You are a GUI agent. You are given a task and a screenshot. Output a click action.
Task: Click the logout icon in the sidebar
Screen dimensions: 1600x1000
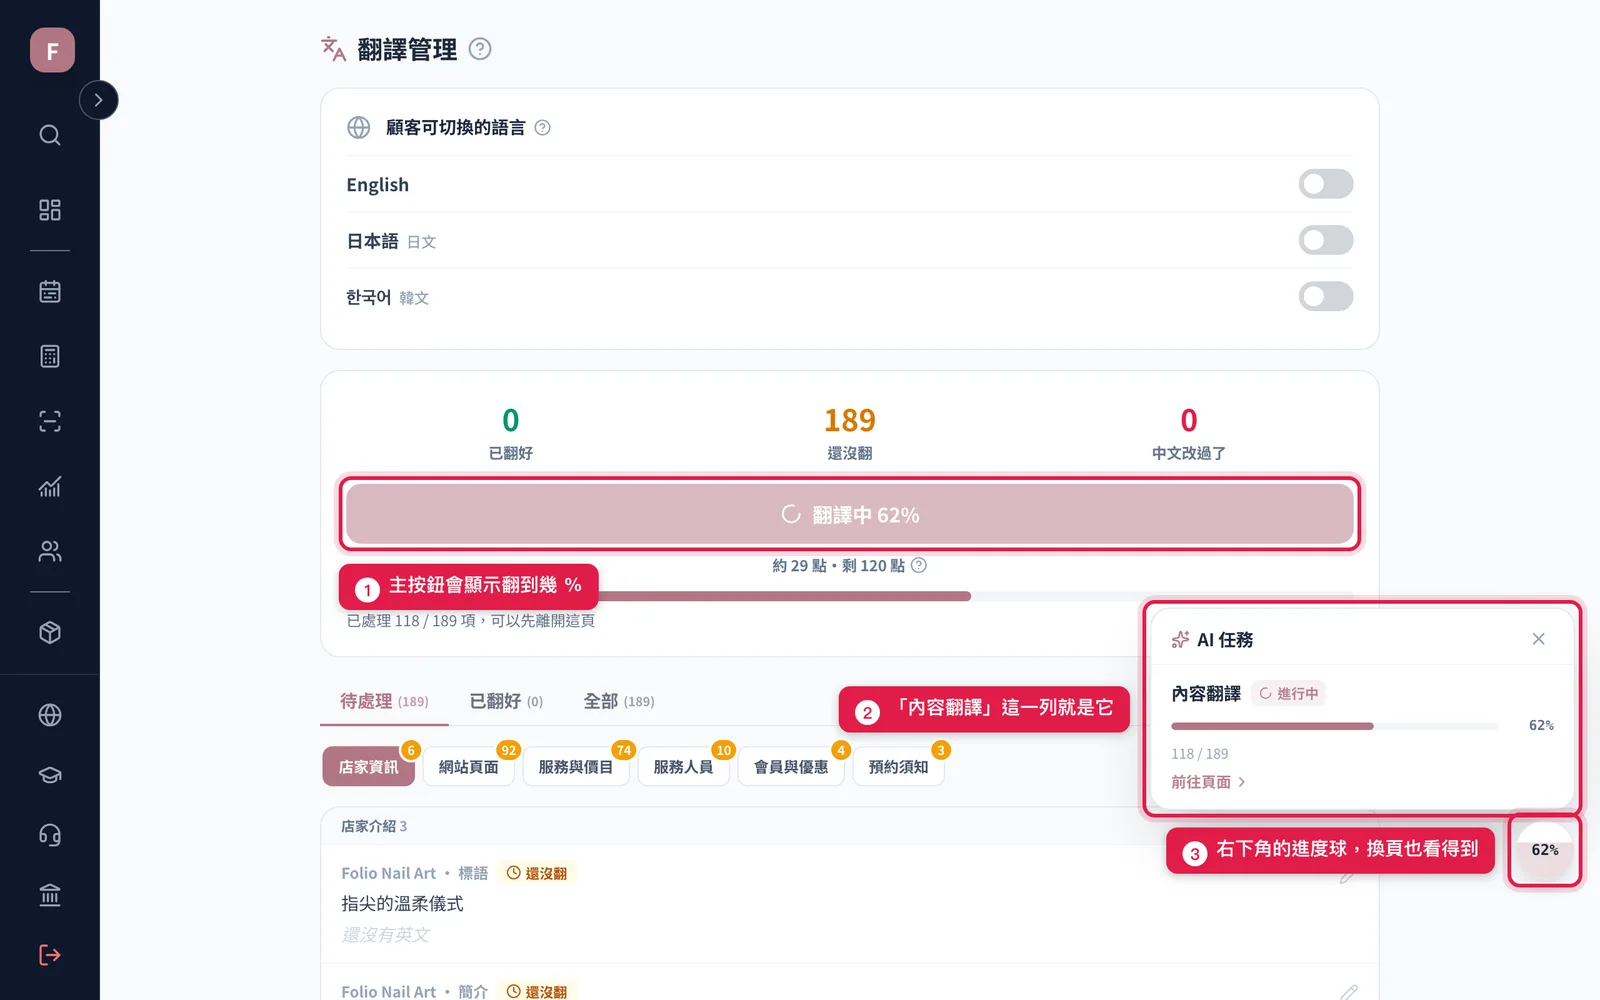coord(50,955)
